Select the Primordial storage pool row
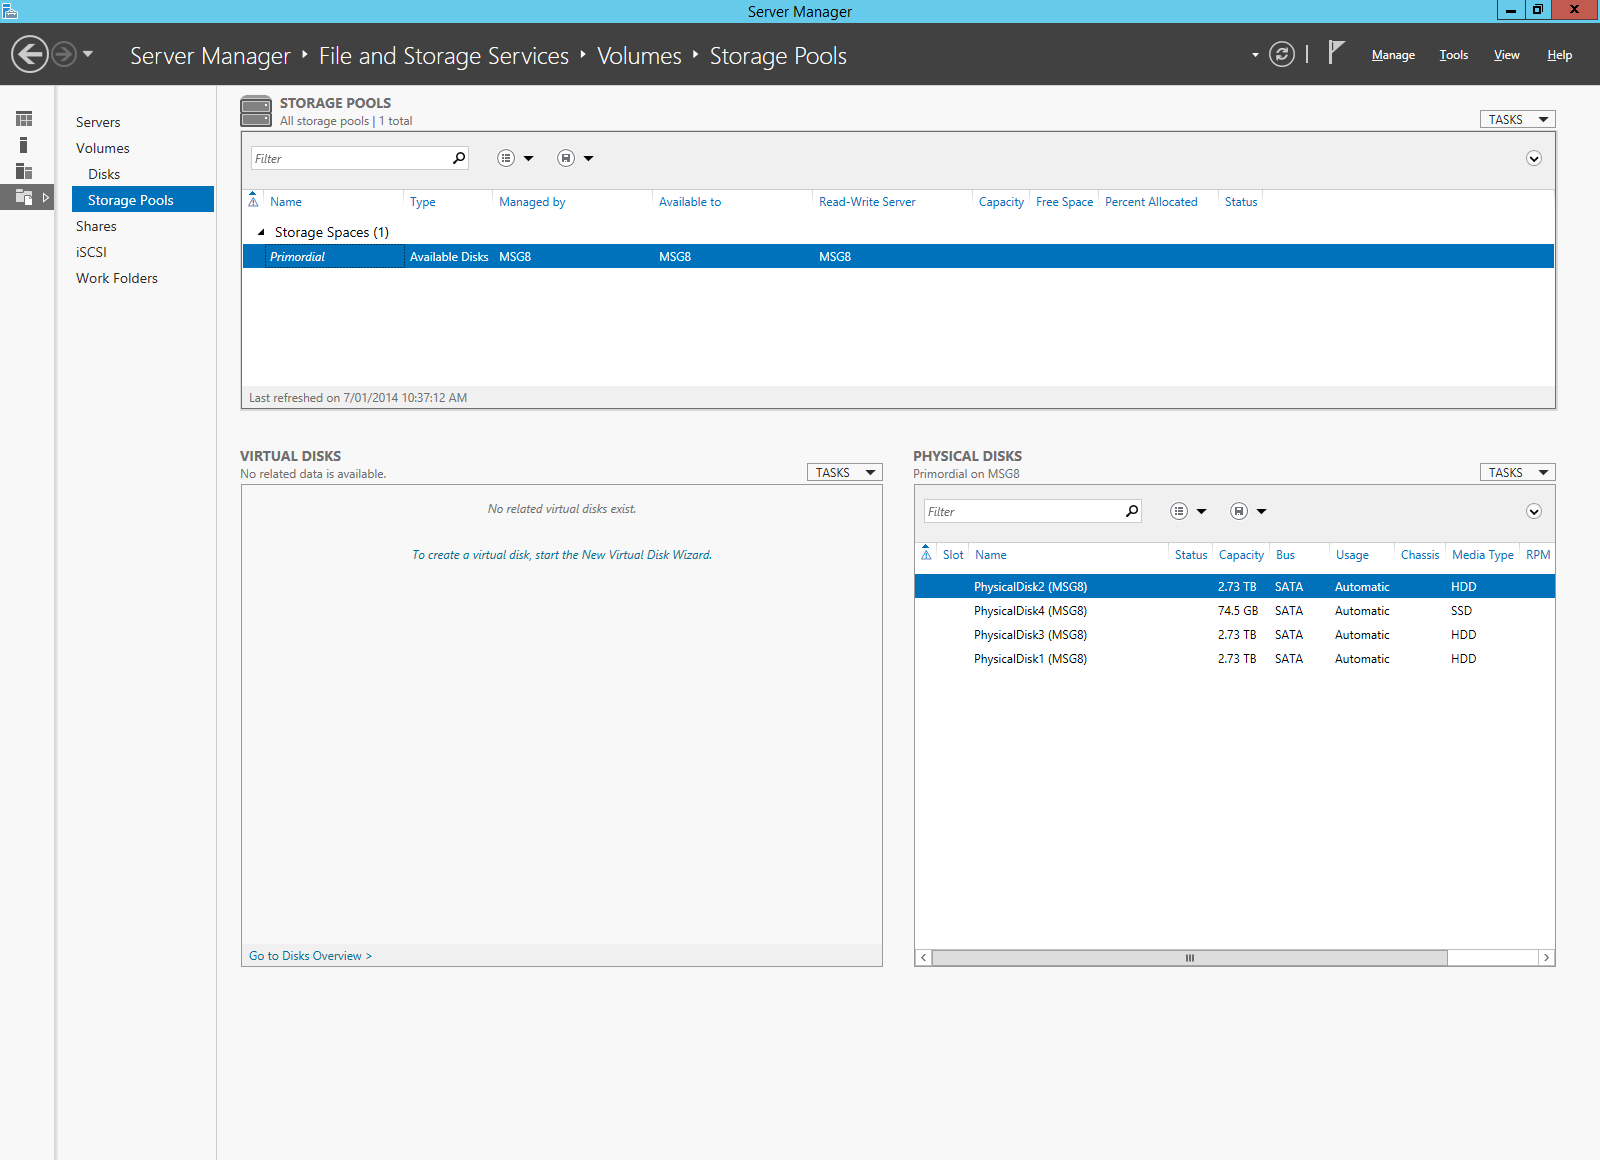The width and height of the screenshot is (1600, 1160). click(x=898, y=257)
